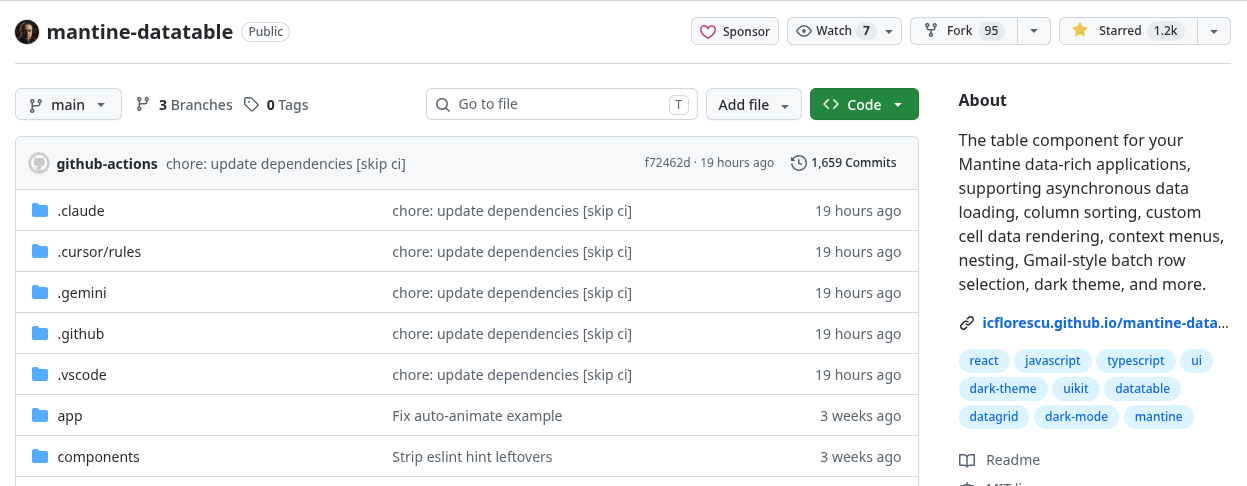Image resolution: width=1247 pixels, height=486 pixels.
Task: Click the link chain icon in About
Action: pos(967,323)
